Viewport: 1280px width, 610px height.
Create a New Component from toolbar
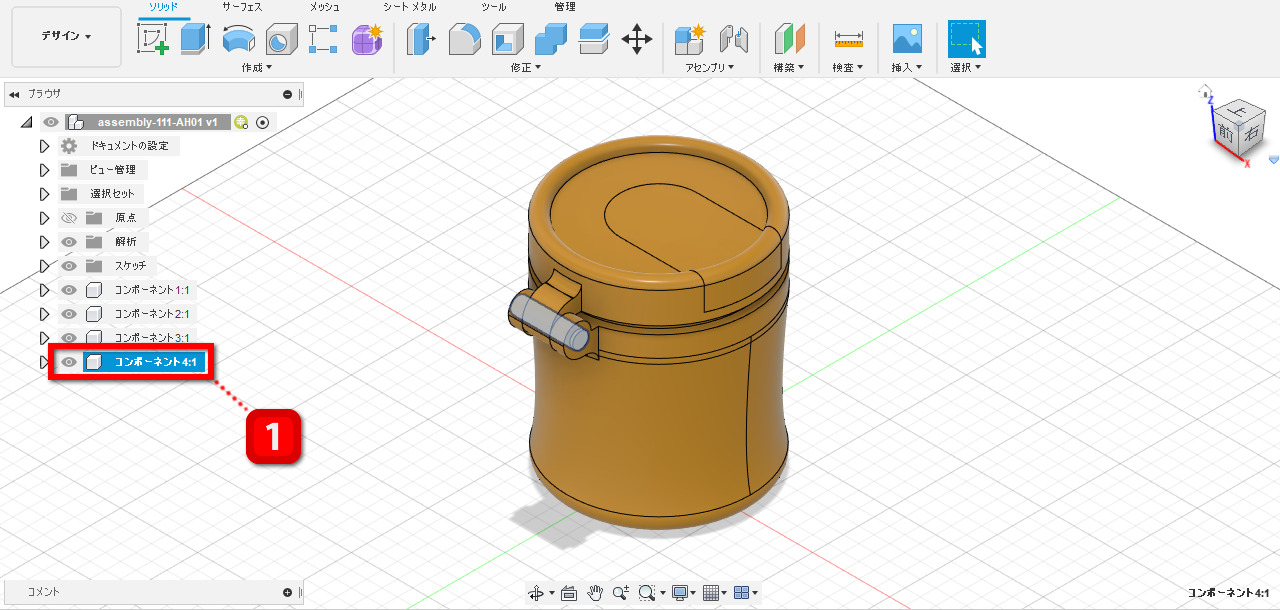pyautogui.click(x=689, y=39)
